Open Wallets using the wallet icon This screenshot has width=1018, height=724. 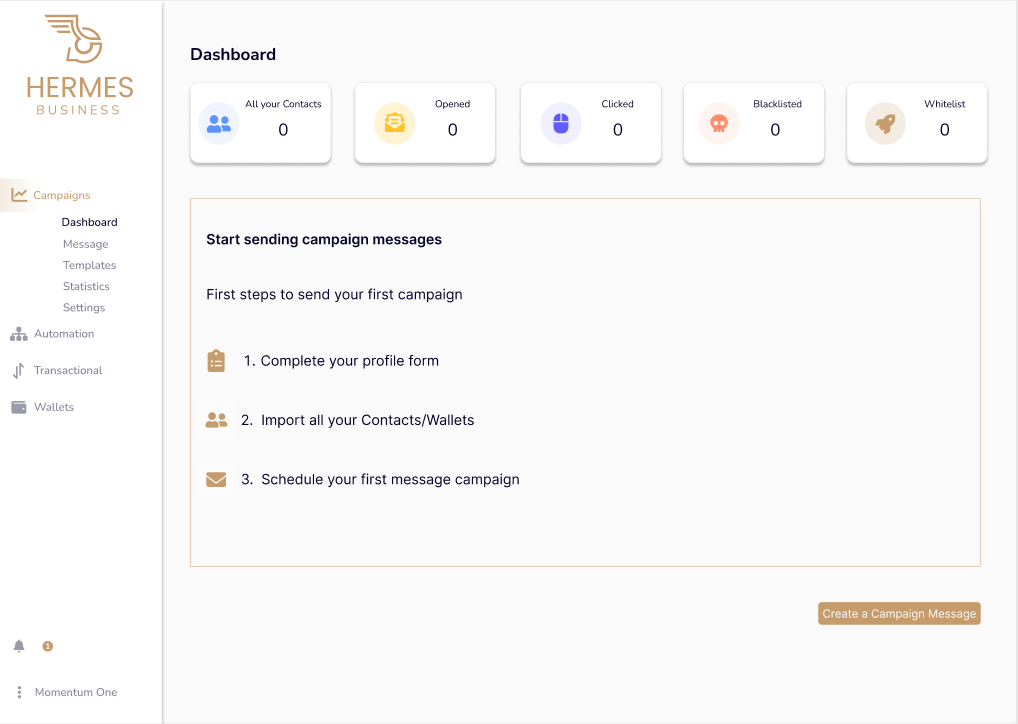tap(18, 406)
